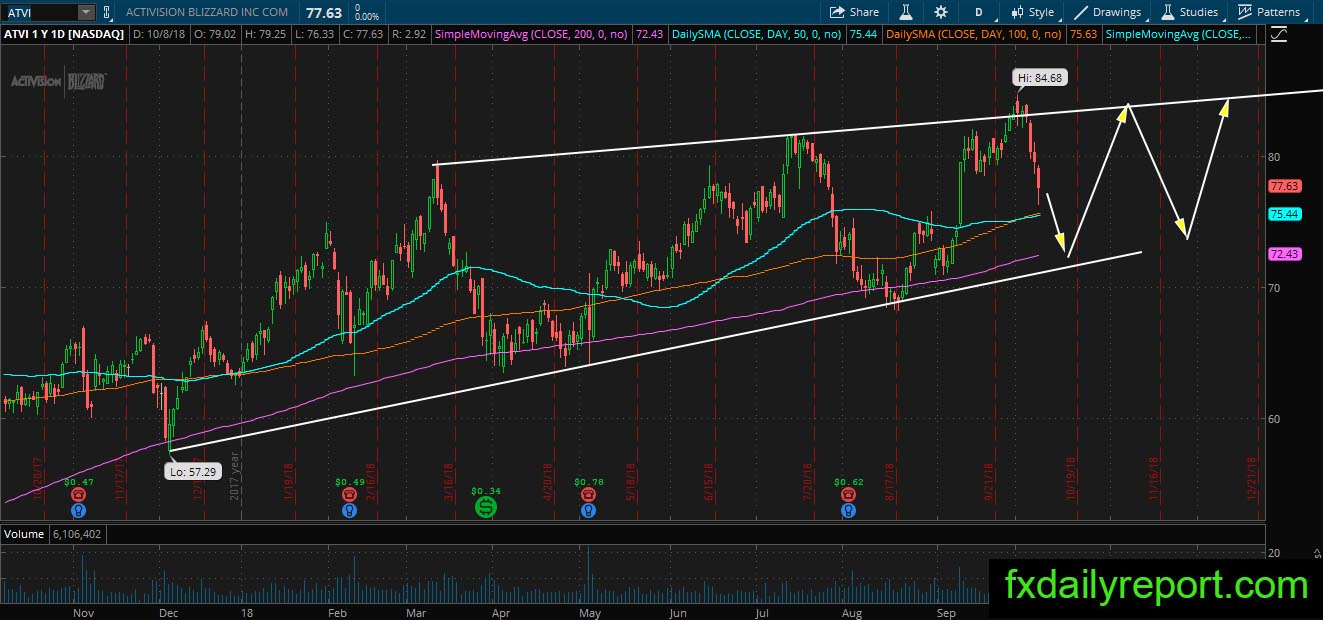Click the February $0.49 earnings phone icon

pos(349,494)
